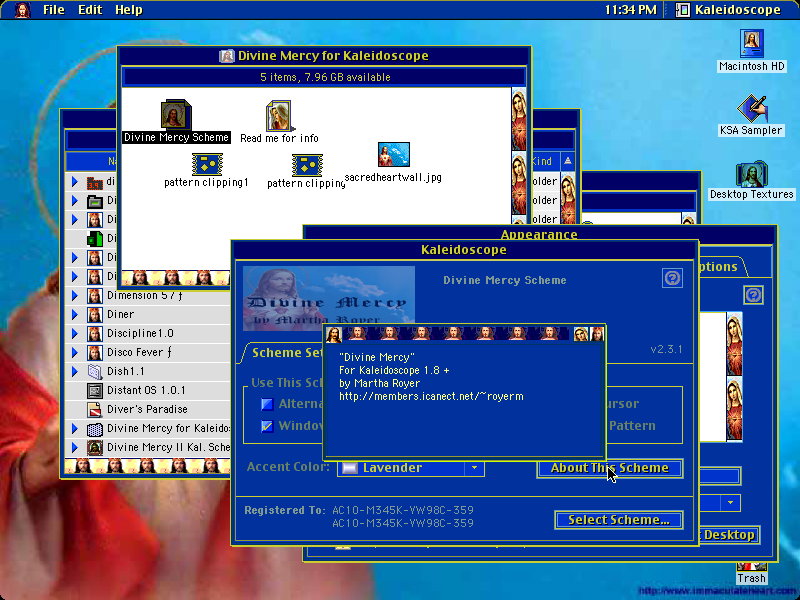Open the Macintosh HD desktop icon
This screenshot has width=800, height=600.
coord(751,43)
